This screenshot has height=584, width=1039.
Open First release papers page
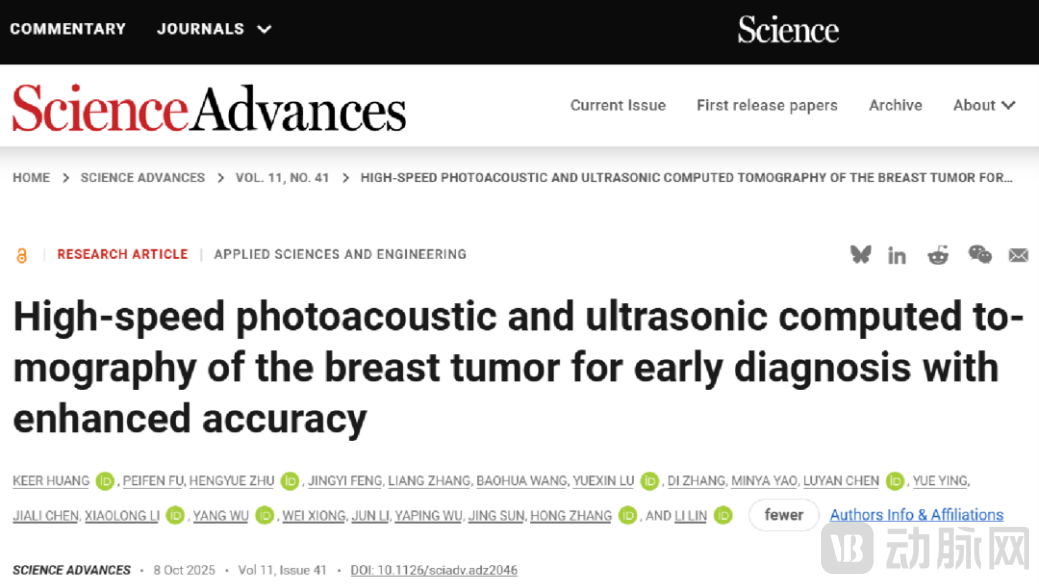tap(767, 105)
